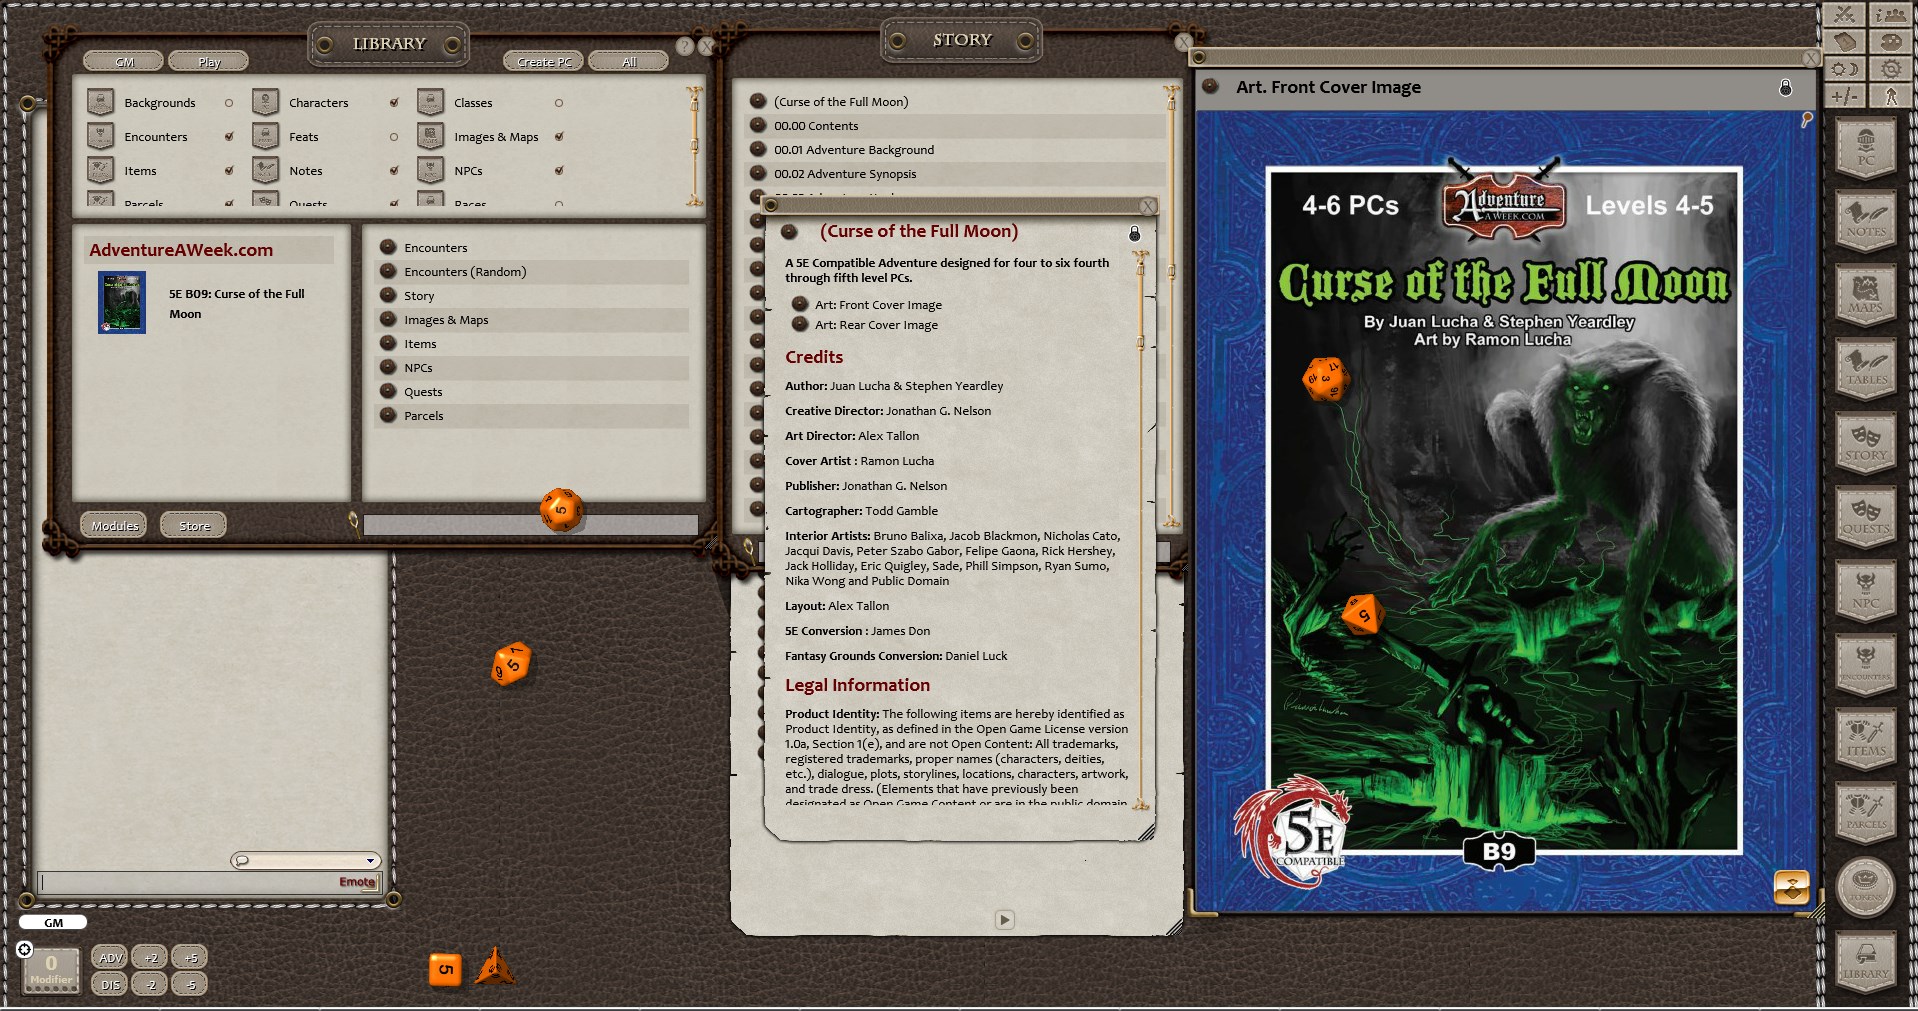Enable the Feats library checkbox
Image resolution: width=1918 pixels, height=1011 pixels.
pyautogui.click(x=394, y=136)
